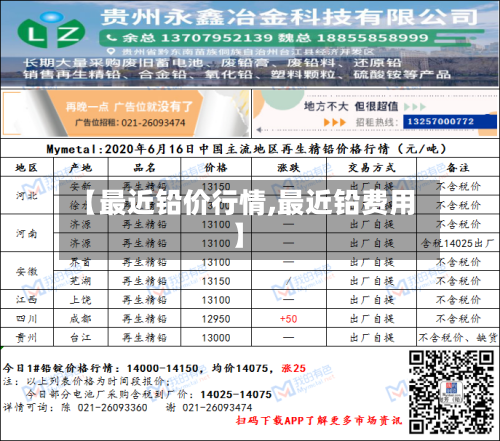The image size is (500, 441).
Task: Click price 13000 in 台江 row
Action: (x=216, y=338)
